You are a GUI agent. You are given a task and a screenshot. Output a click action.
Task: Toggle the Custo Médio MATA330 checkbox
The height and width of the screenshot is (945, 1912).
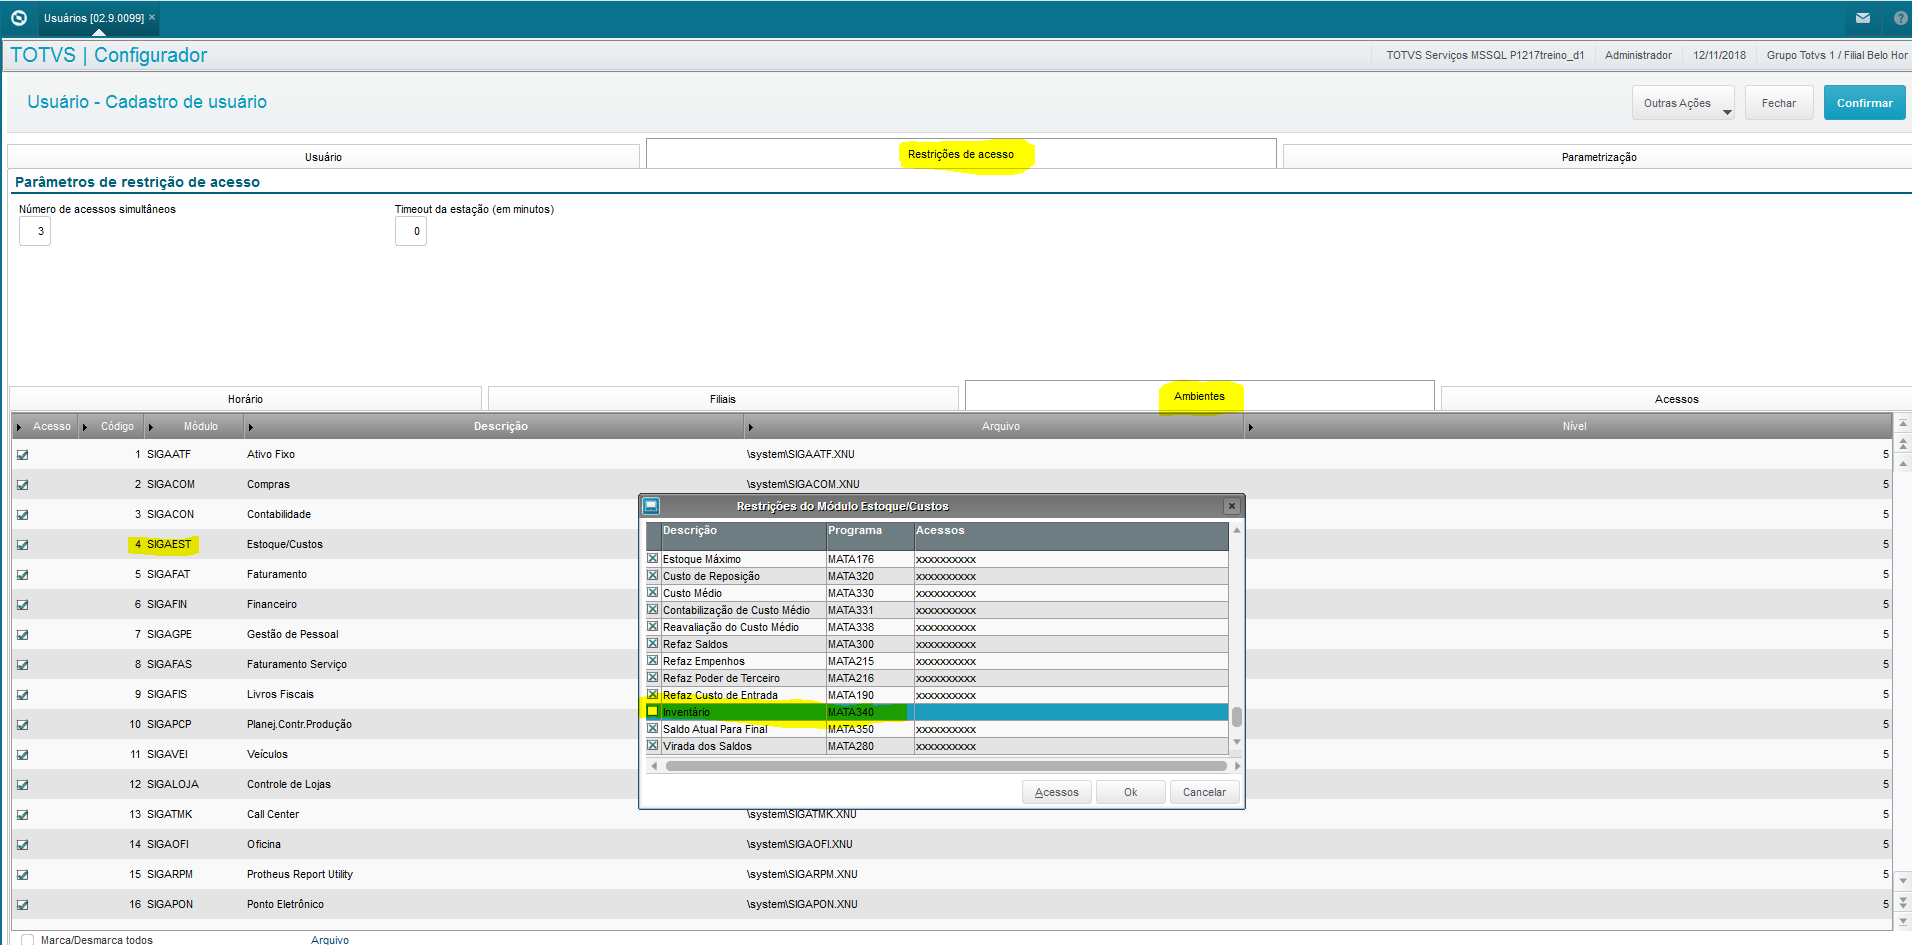(653, 593)
